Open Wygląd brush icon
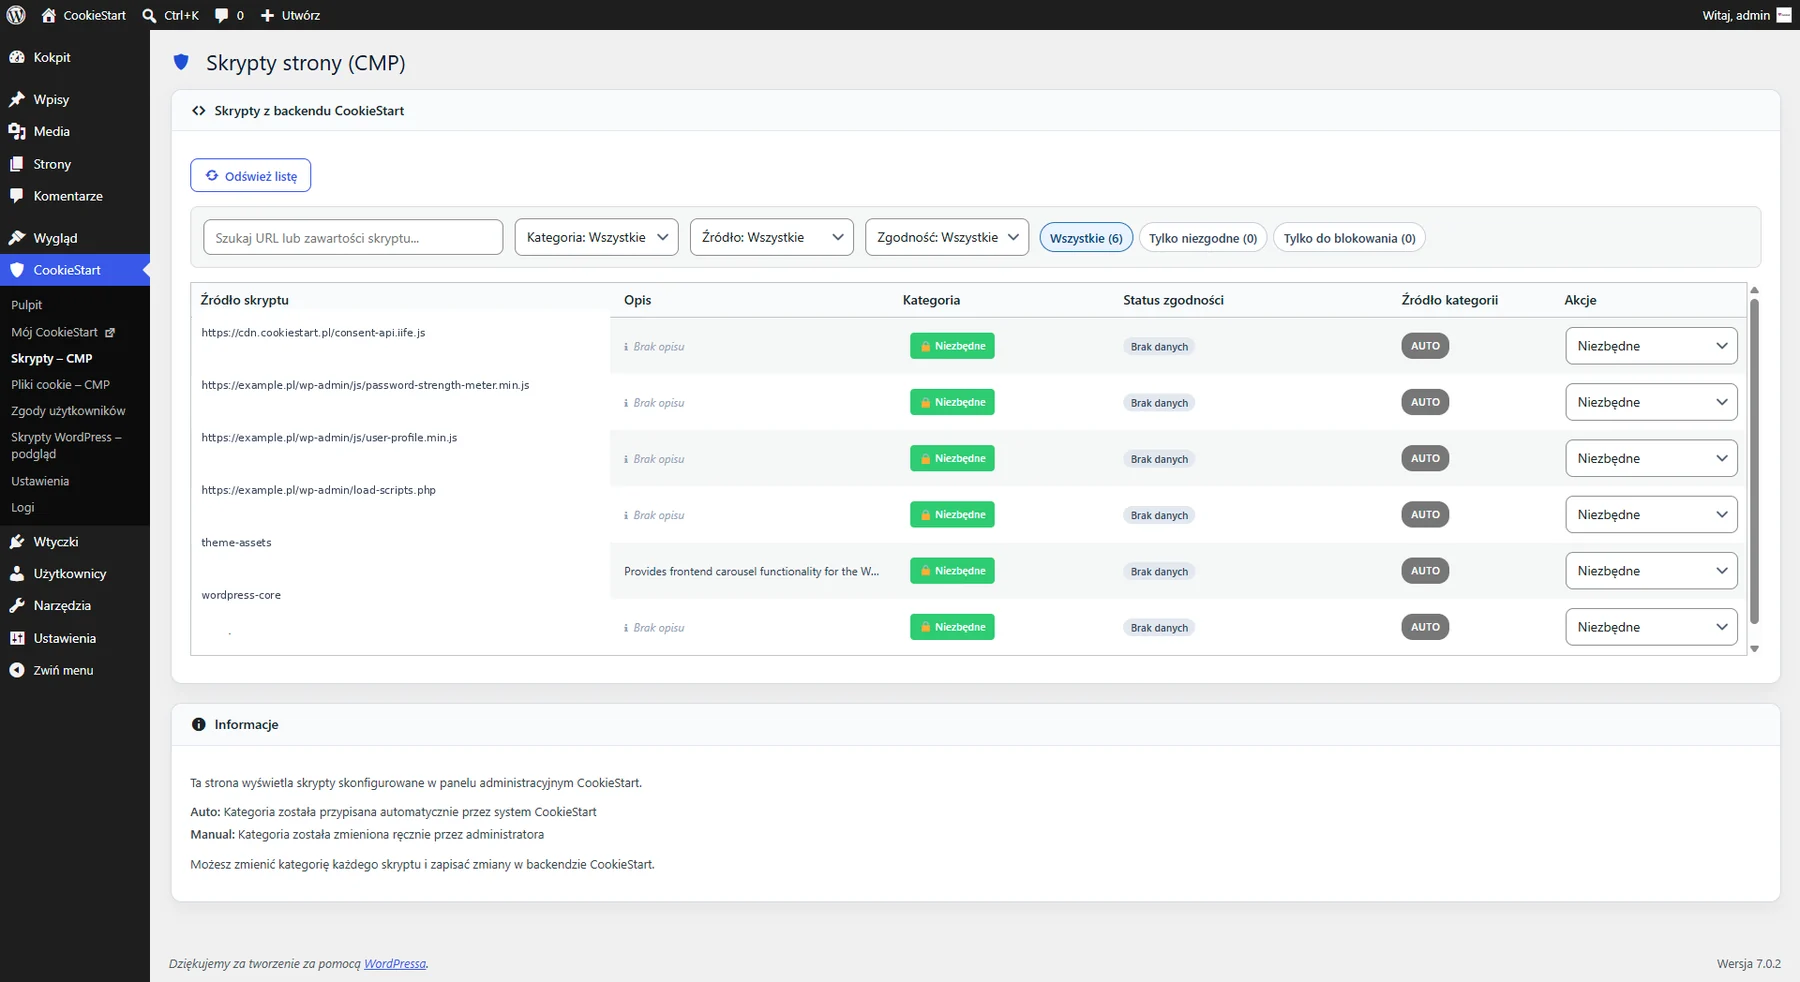Viewport: 1800px width, 982px height. 17,238
